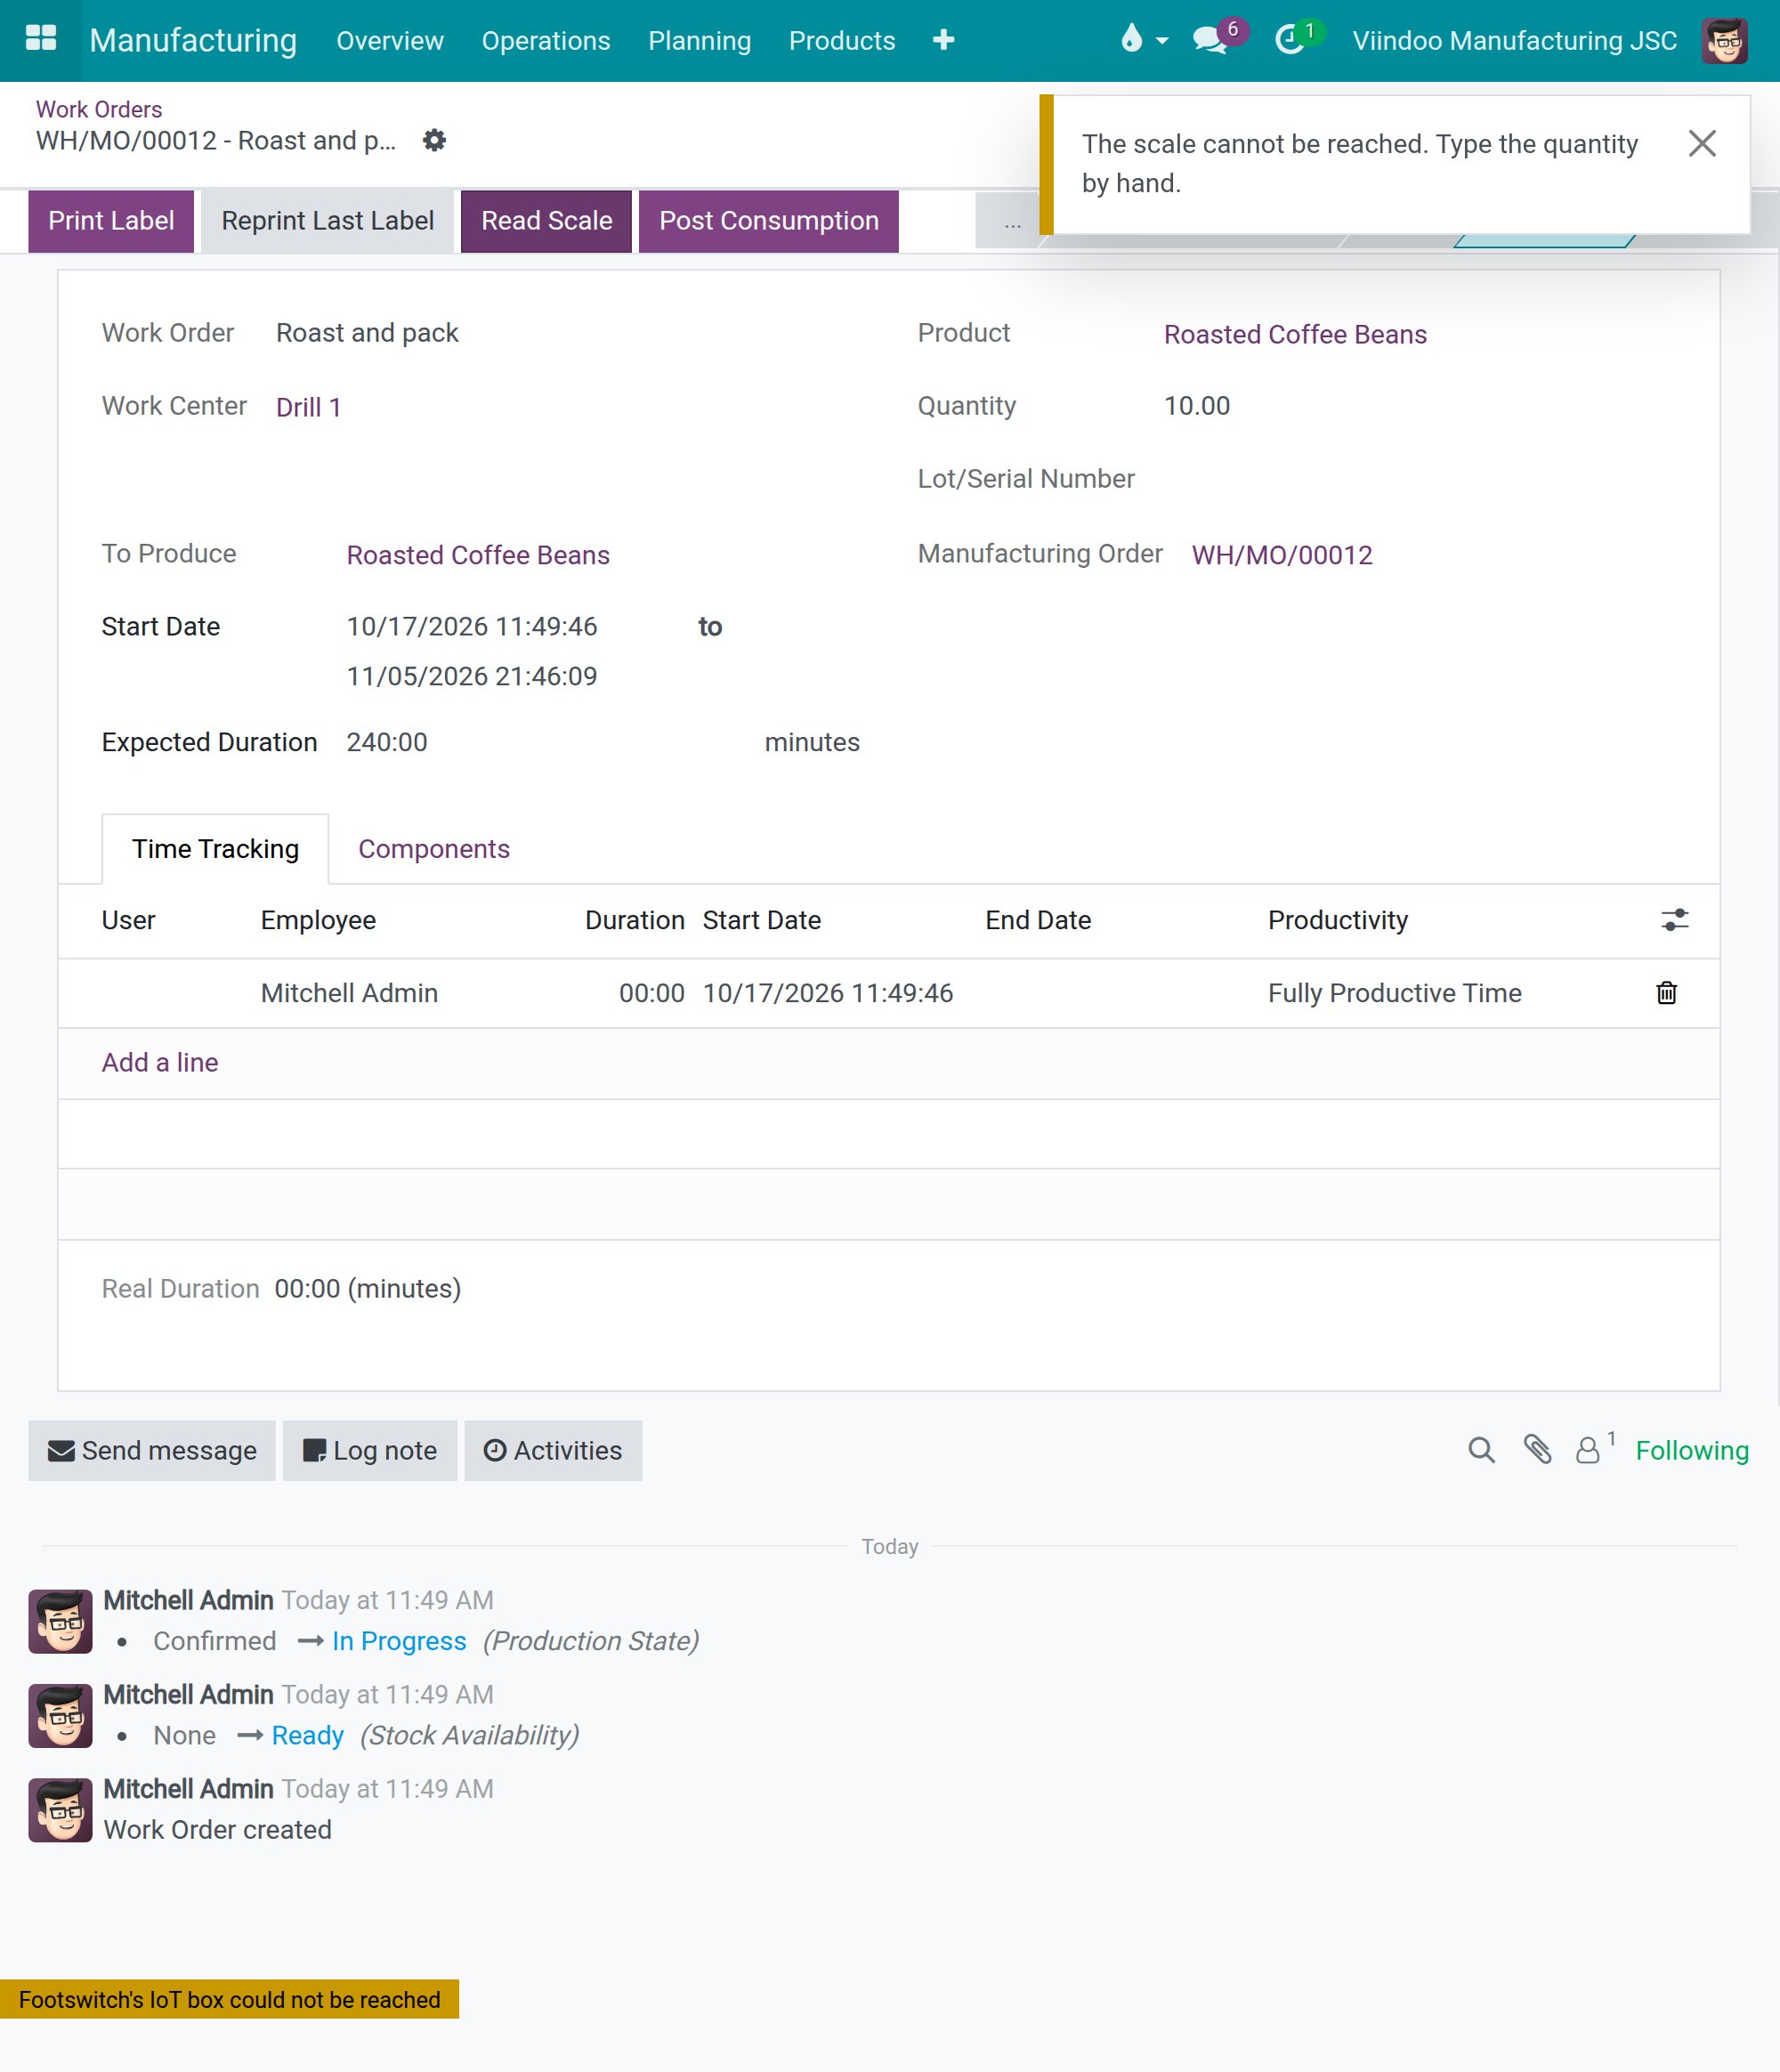Switch company Viindoo Manufacturing JSC
This screenshot has width=1780, height=2072.
point(1514,41)
